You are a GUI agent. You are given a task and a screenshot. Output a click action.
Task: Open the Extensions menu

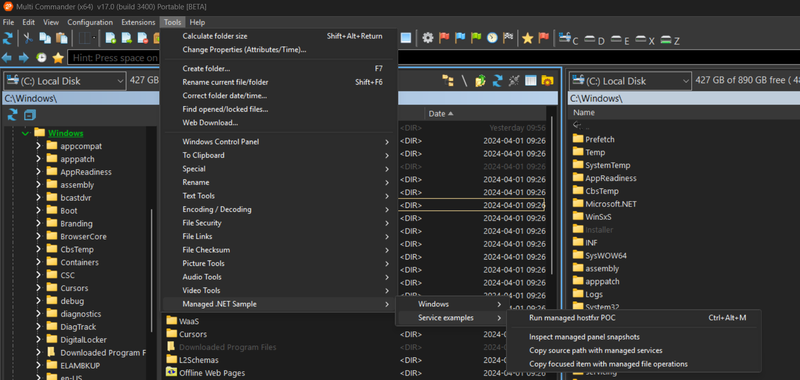click(x=138, y=22)
